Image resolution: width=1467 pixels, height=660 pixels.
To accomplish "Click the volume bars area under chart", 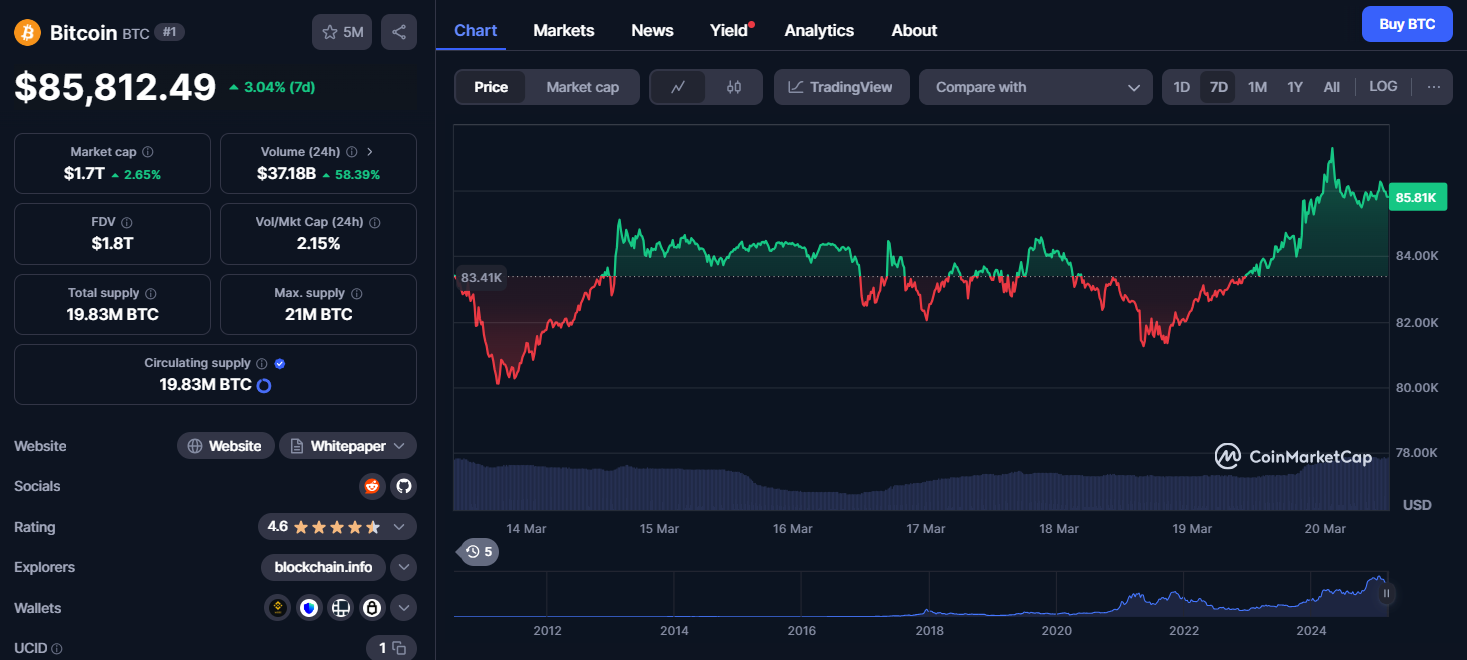I will pos(920,484).
